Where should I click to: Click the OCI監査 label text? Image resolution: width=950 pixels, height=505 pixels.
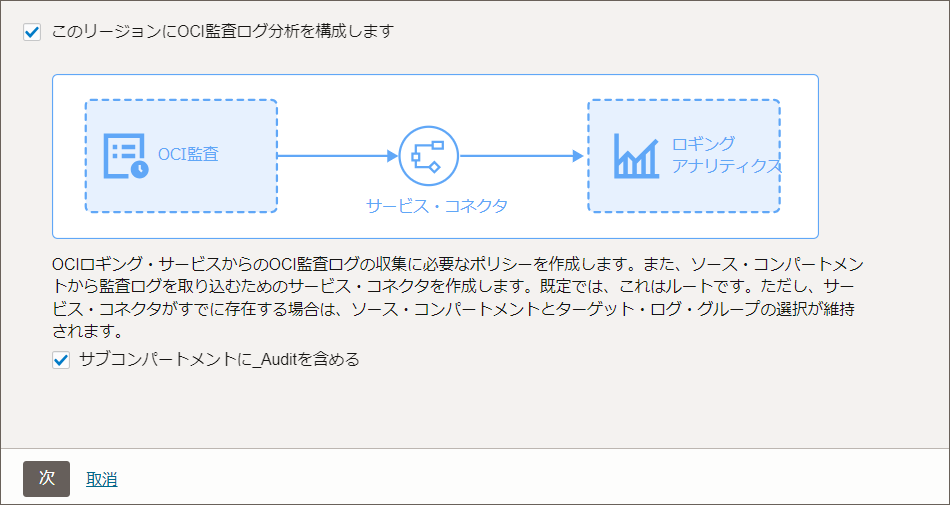point(188,154)
